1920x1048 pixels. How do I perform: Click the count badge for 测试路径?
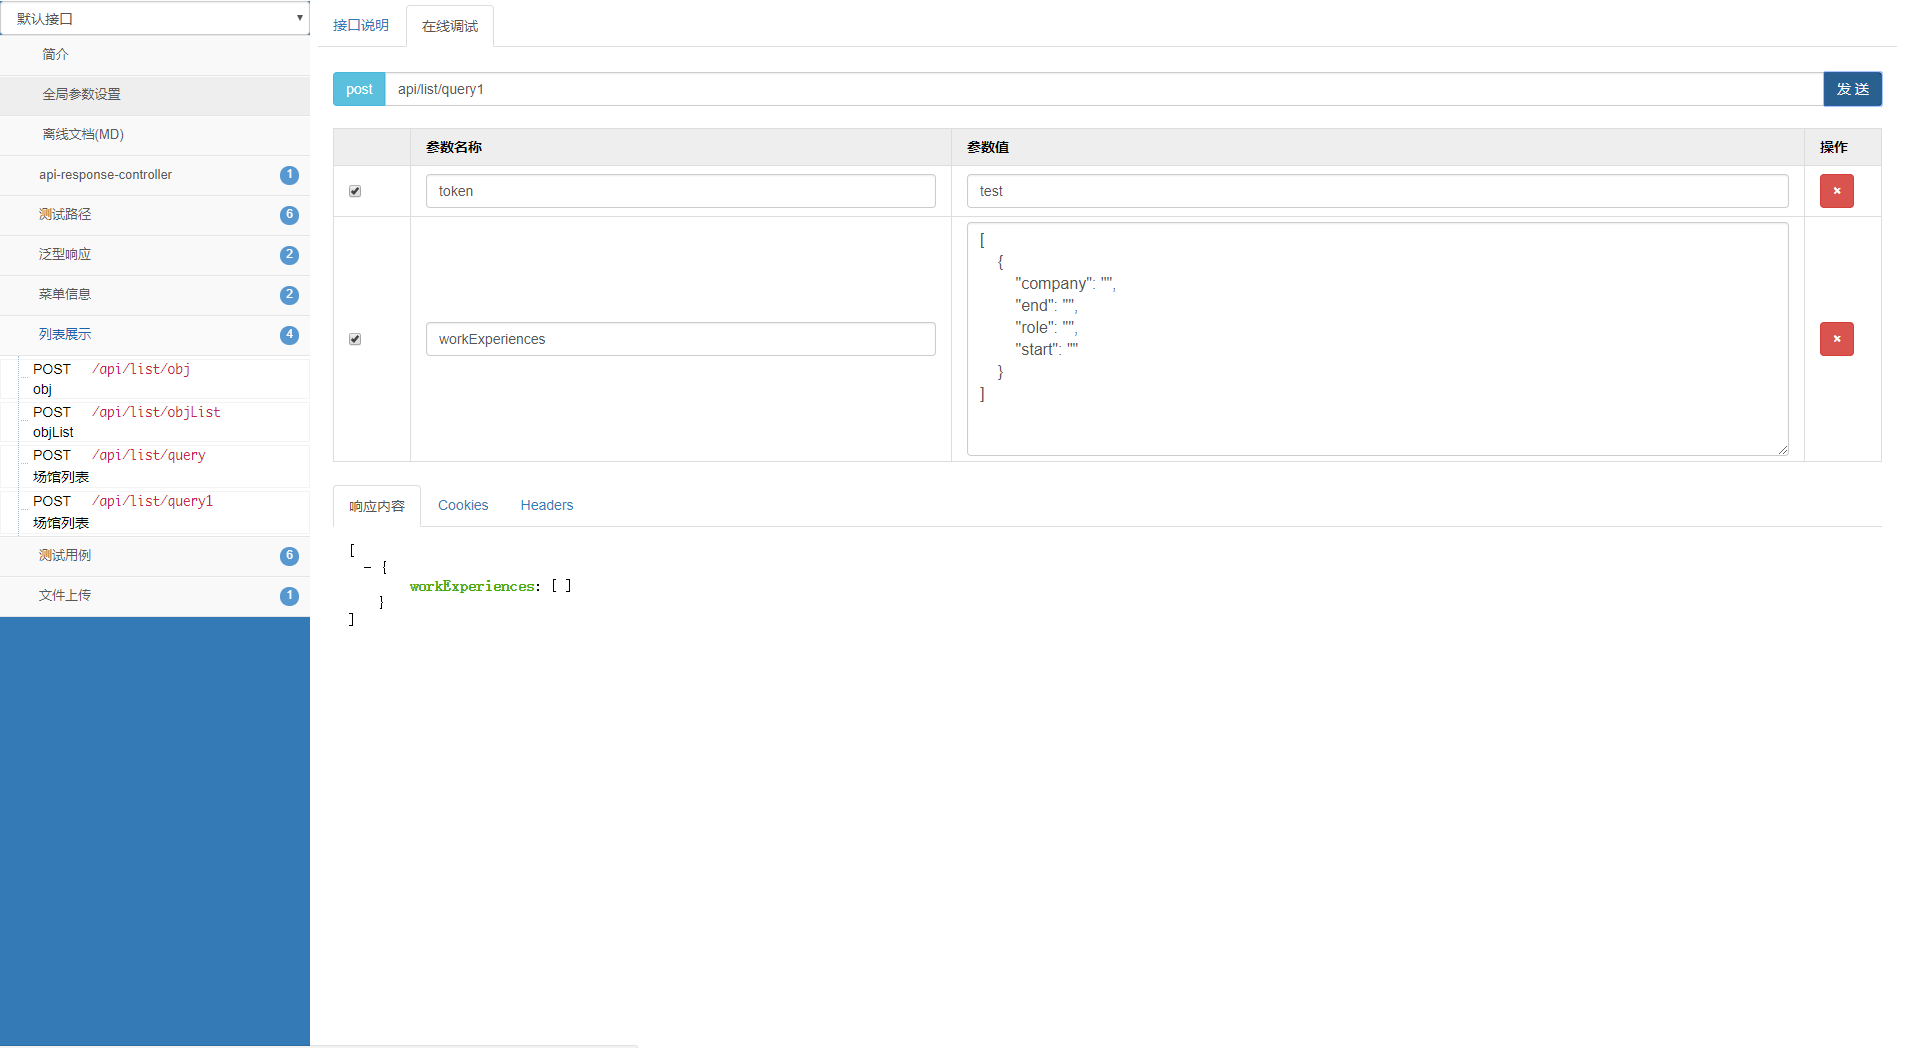[x=289, y=215]
